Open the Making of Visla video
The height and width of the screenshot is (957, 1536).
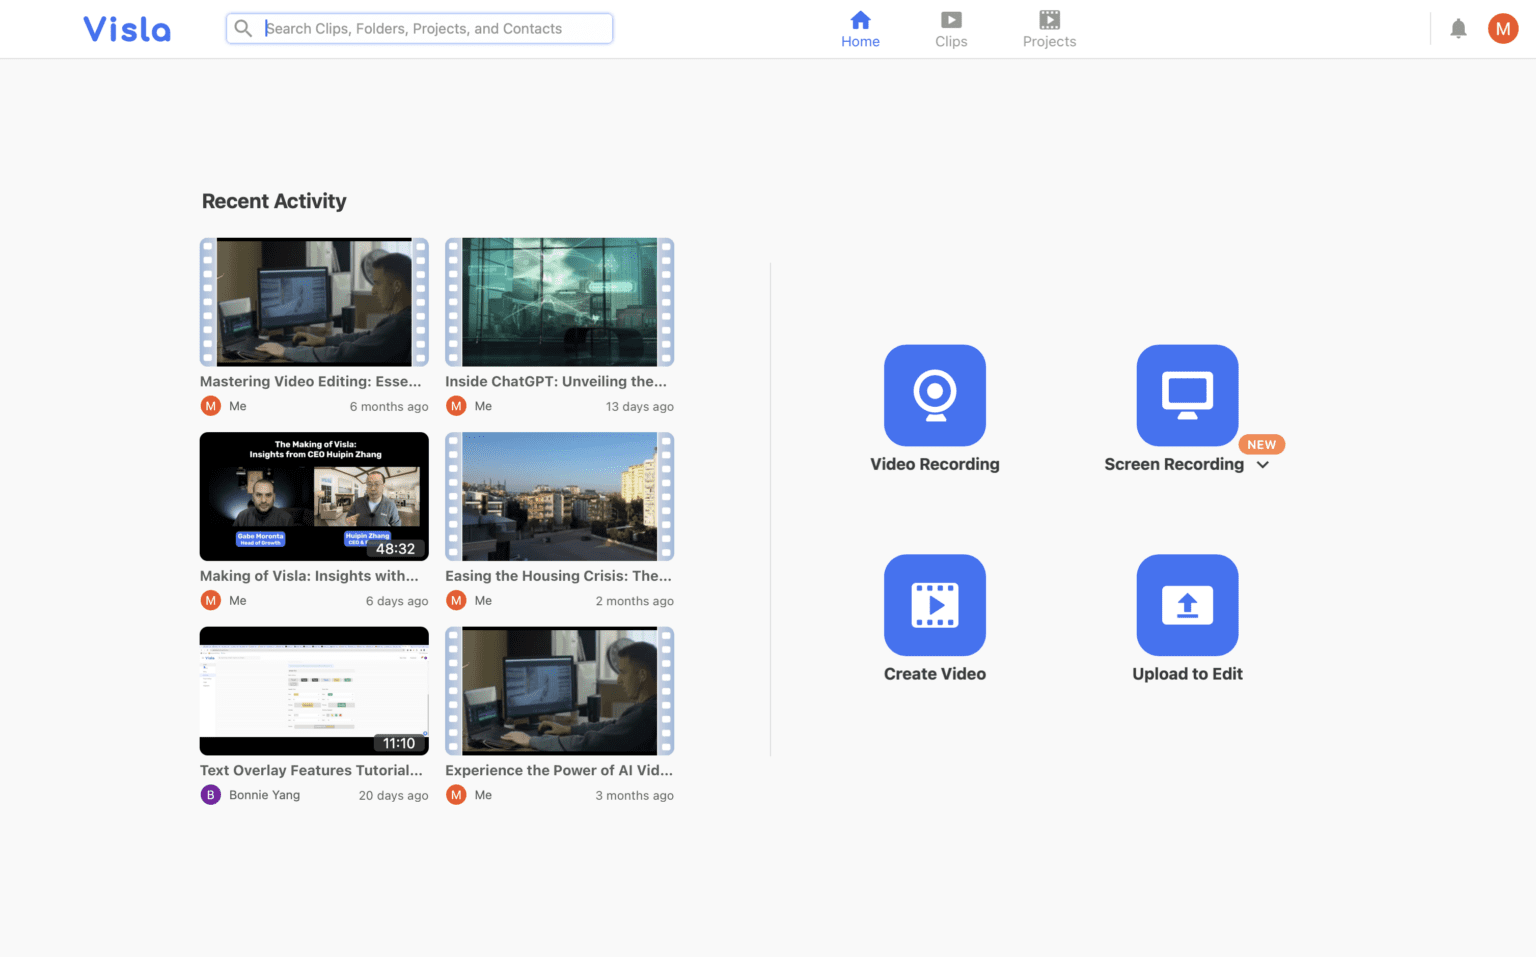coord(313,496)
